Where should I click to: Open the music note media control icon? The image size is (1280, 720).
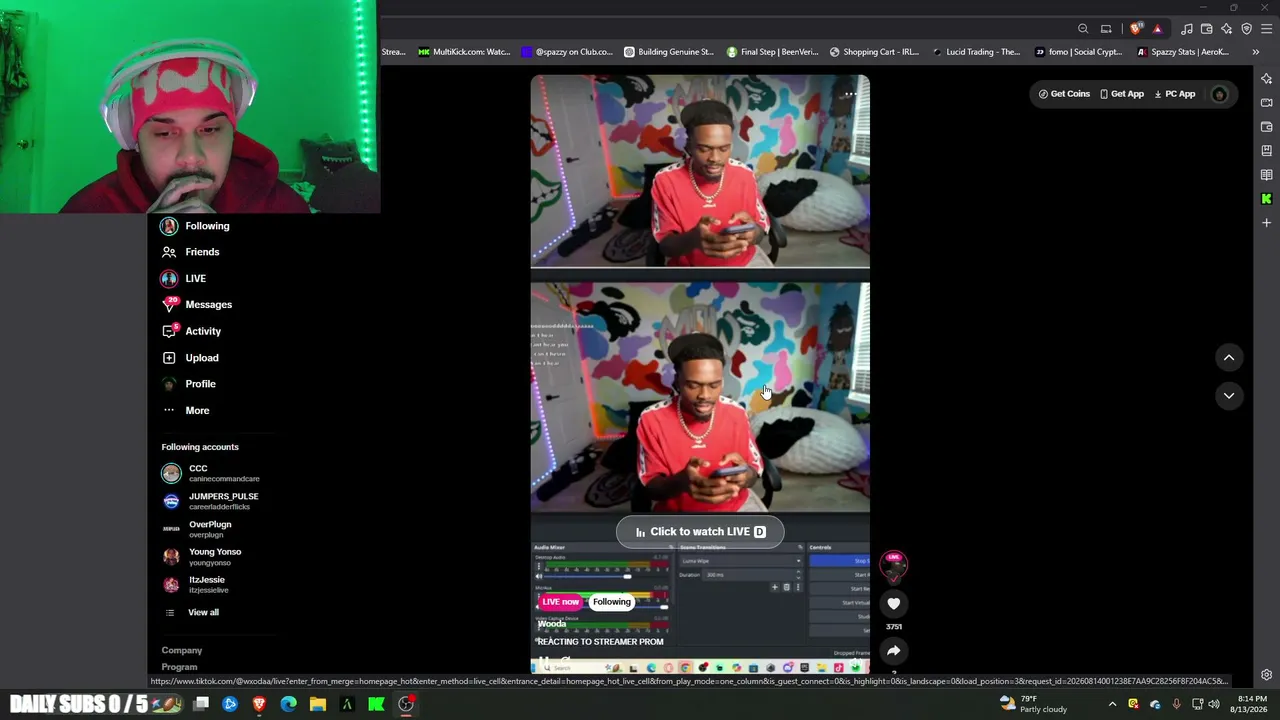(1187, 29)
